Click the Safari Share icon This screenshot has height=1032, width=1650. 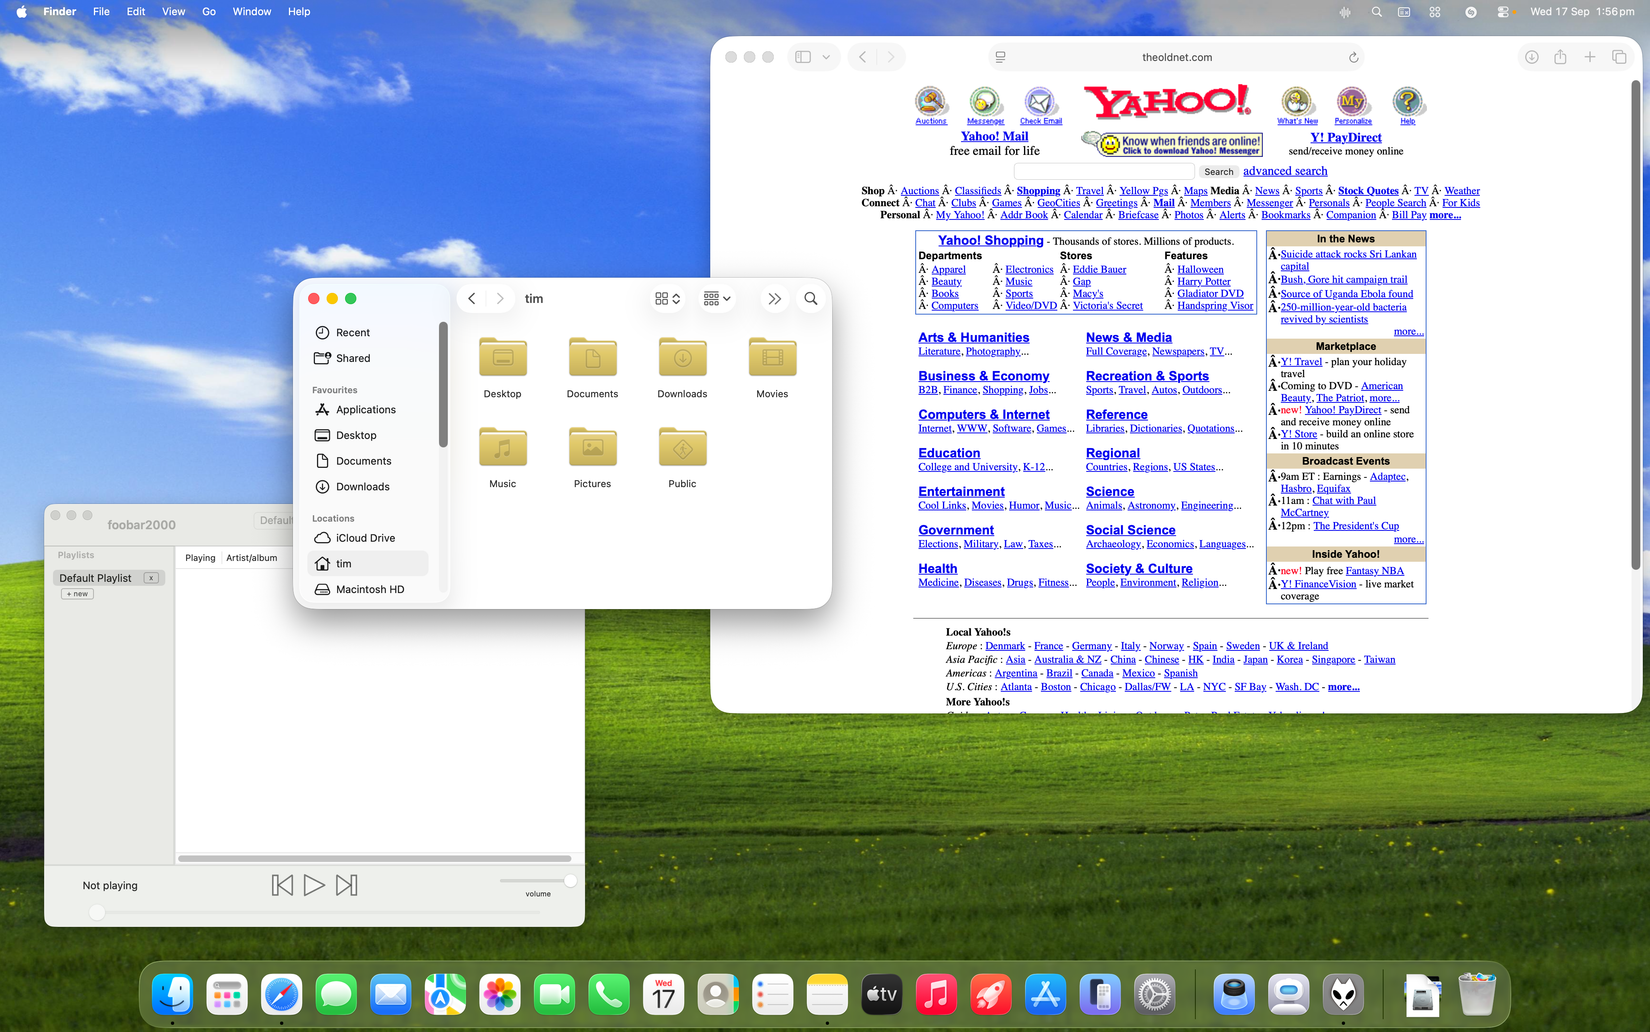point(1560,57)
